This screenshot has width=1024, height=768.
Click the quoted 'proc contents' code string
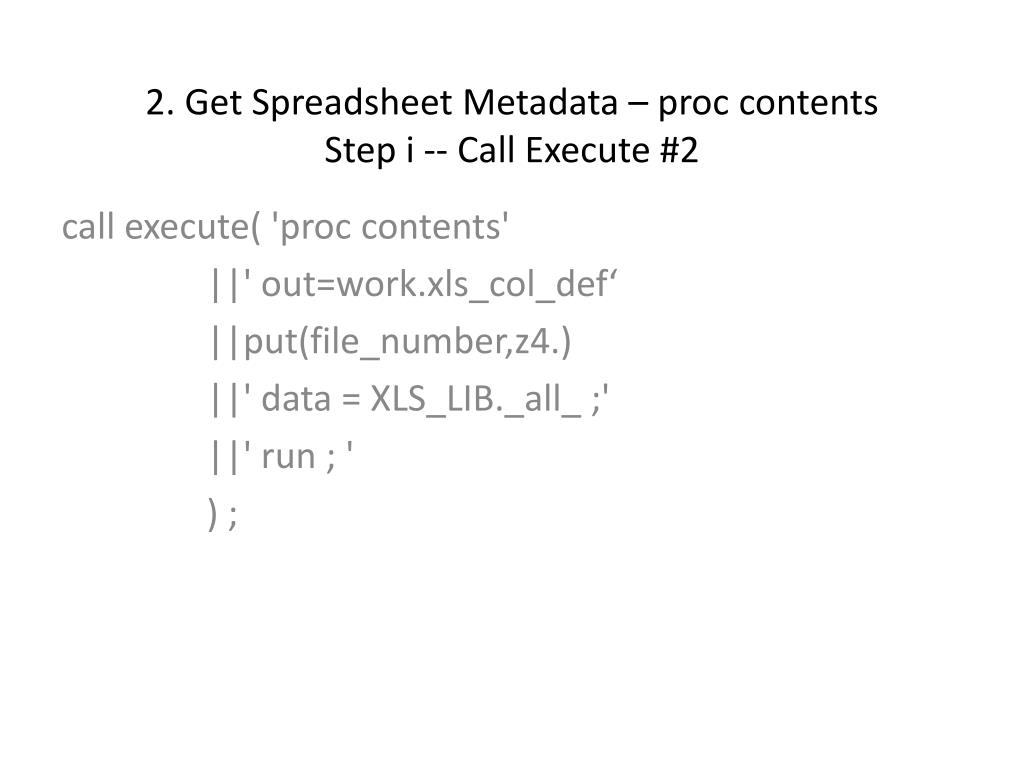pos(392,228)
